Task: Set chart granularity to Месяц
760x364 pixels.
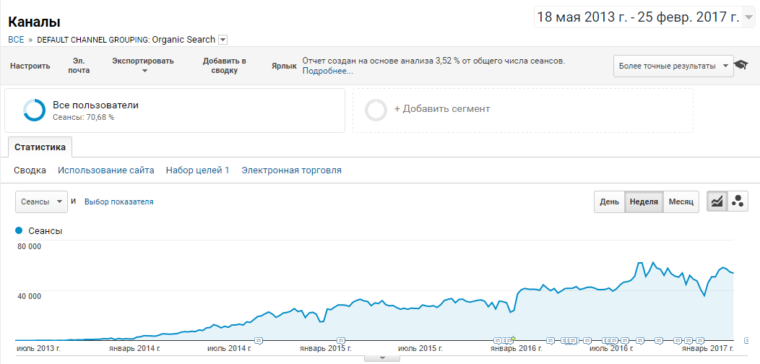Action: click(681, 202)
